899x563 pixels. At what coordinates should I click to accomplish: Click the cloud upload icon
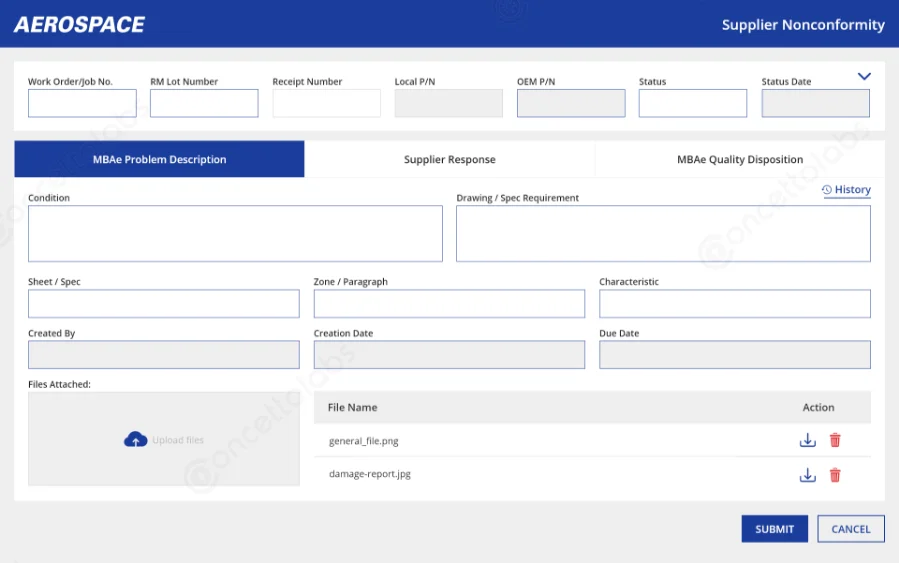[135, 439]
